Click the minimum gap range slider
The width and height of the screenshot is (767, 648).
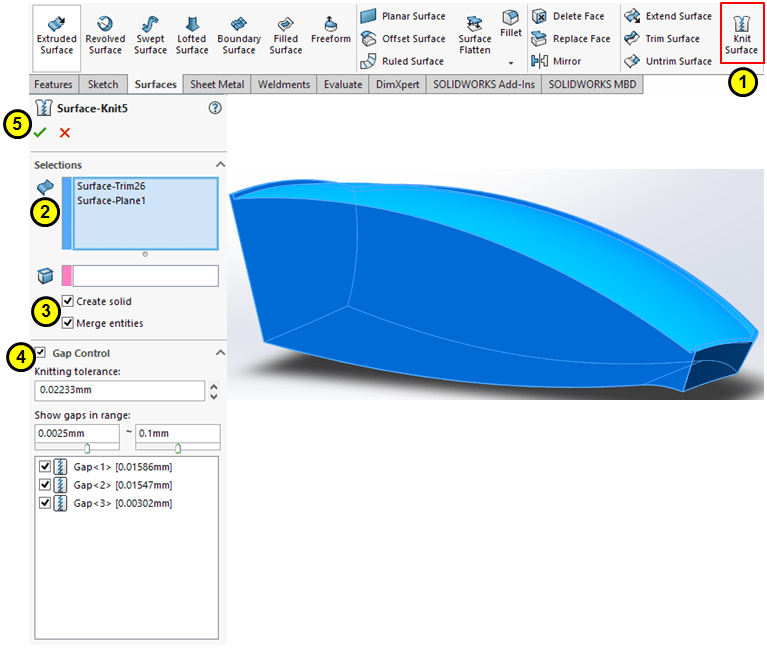coord(86,448)
